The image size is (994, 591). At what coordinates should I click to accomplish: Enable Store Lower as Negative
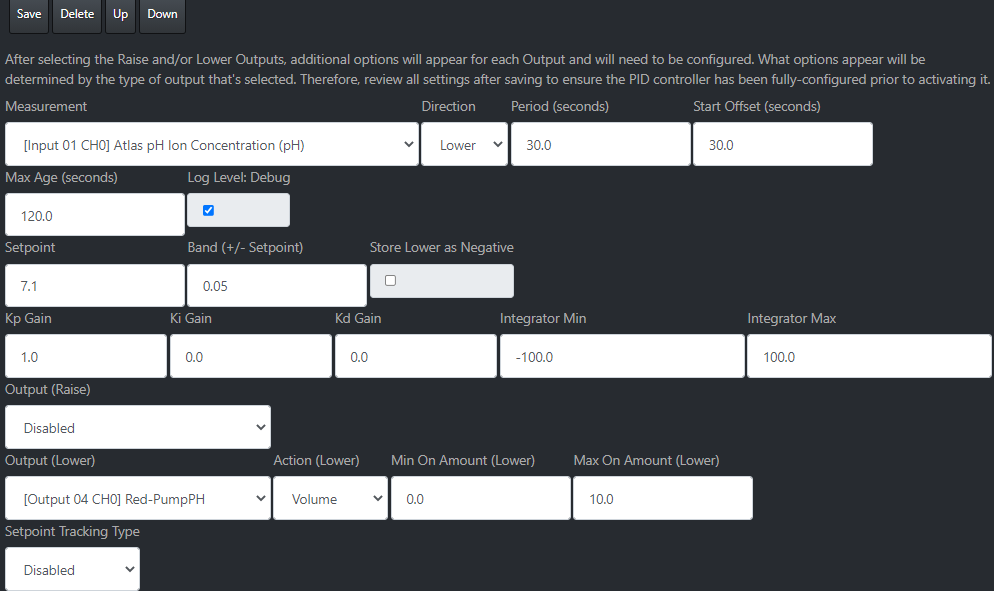(390, 280)
